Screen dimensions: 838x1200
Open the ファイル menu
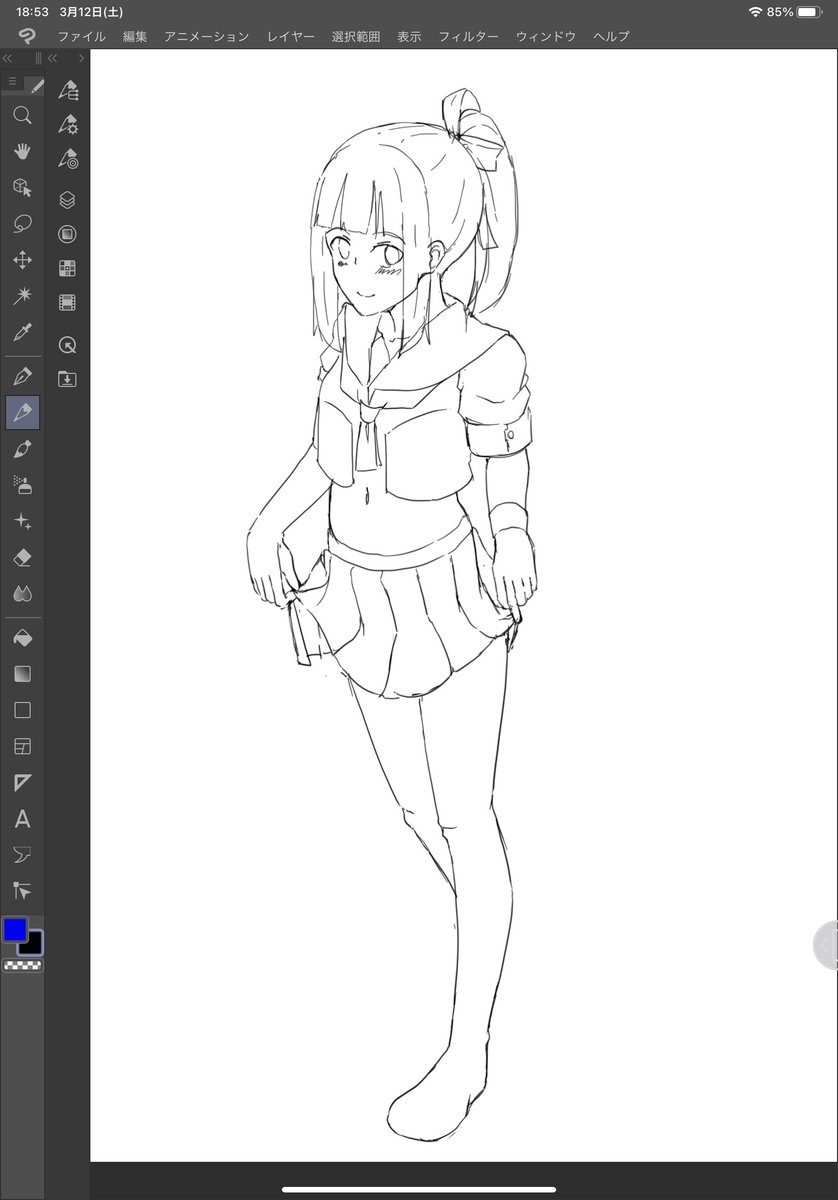[x=81, y=36]
